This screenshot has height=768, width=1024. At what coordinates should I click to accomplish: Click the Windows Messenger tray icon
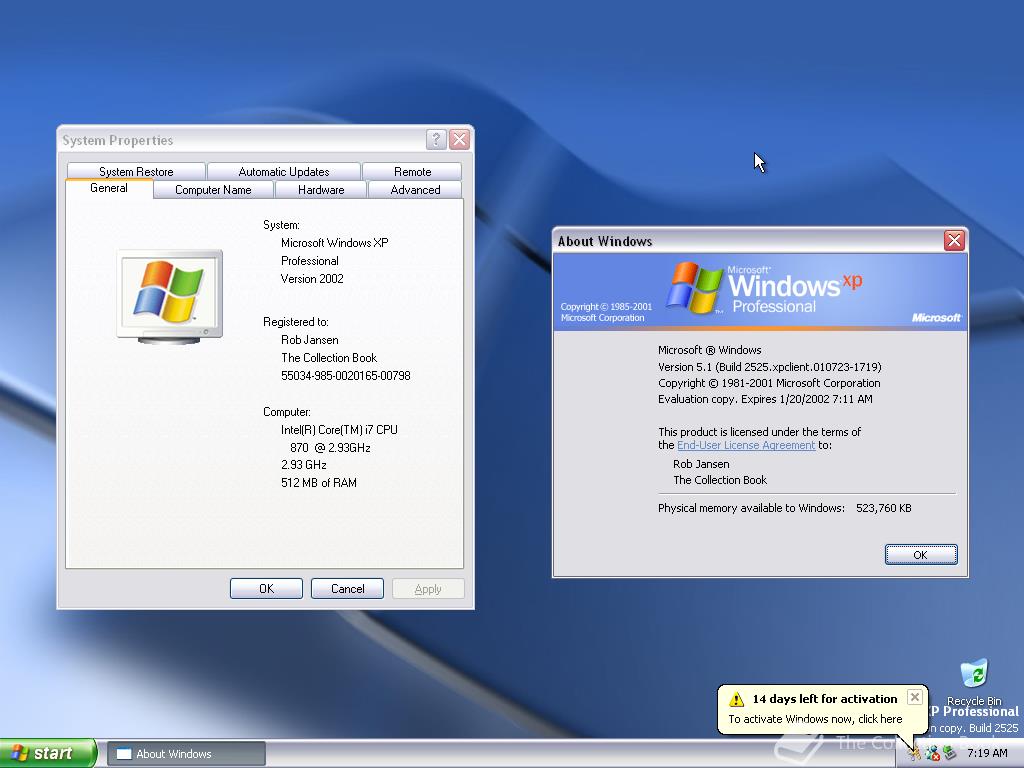click(x=932, y=753)
